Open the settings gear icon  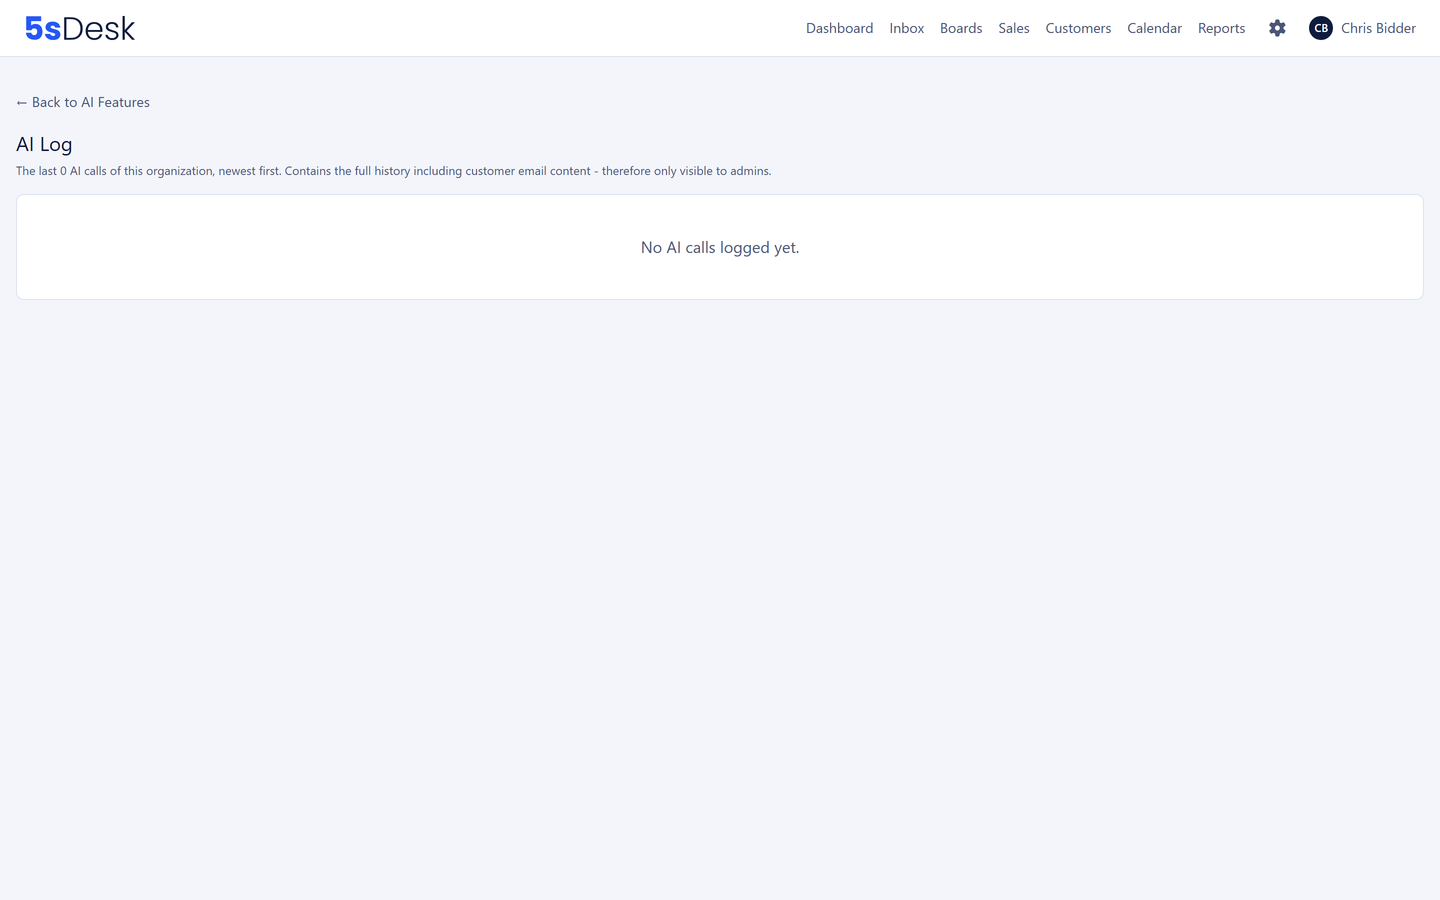(x=1277, y=28)
